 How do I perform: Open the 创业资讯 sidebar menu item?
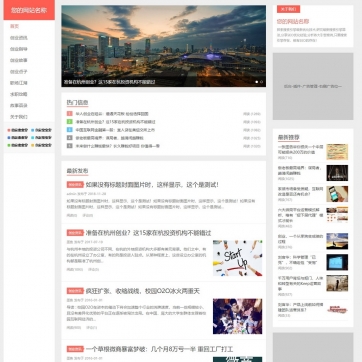[x=19, y=38]
